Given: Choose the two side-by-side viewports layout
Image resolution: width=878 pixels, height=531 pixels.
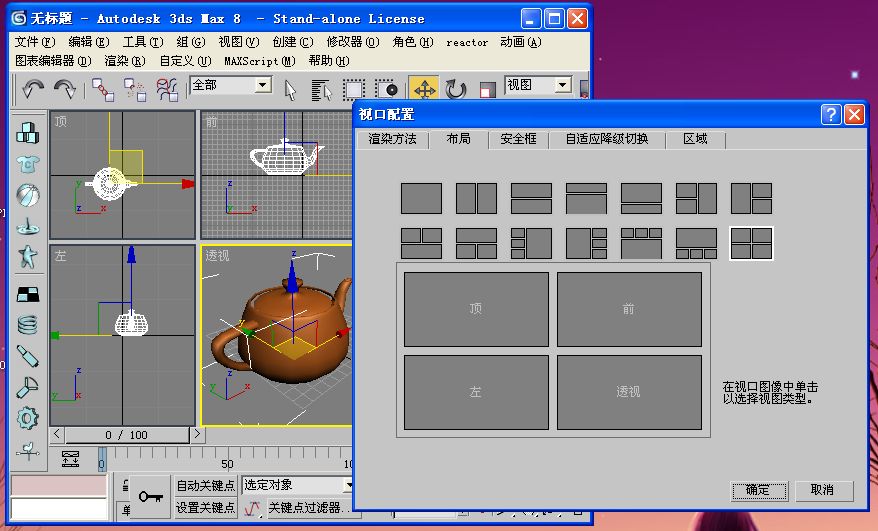Looking at the screenshot, I should coord(476,198).
